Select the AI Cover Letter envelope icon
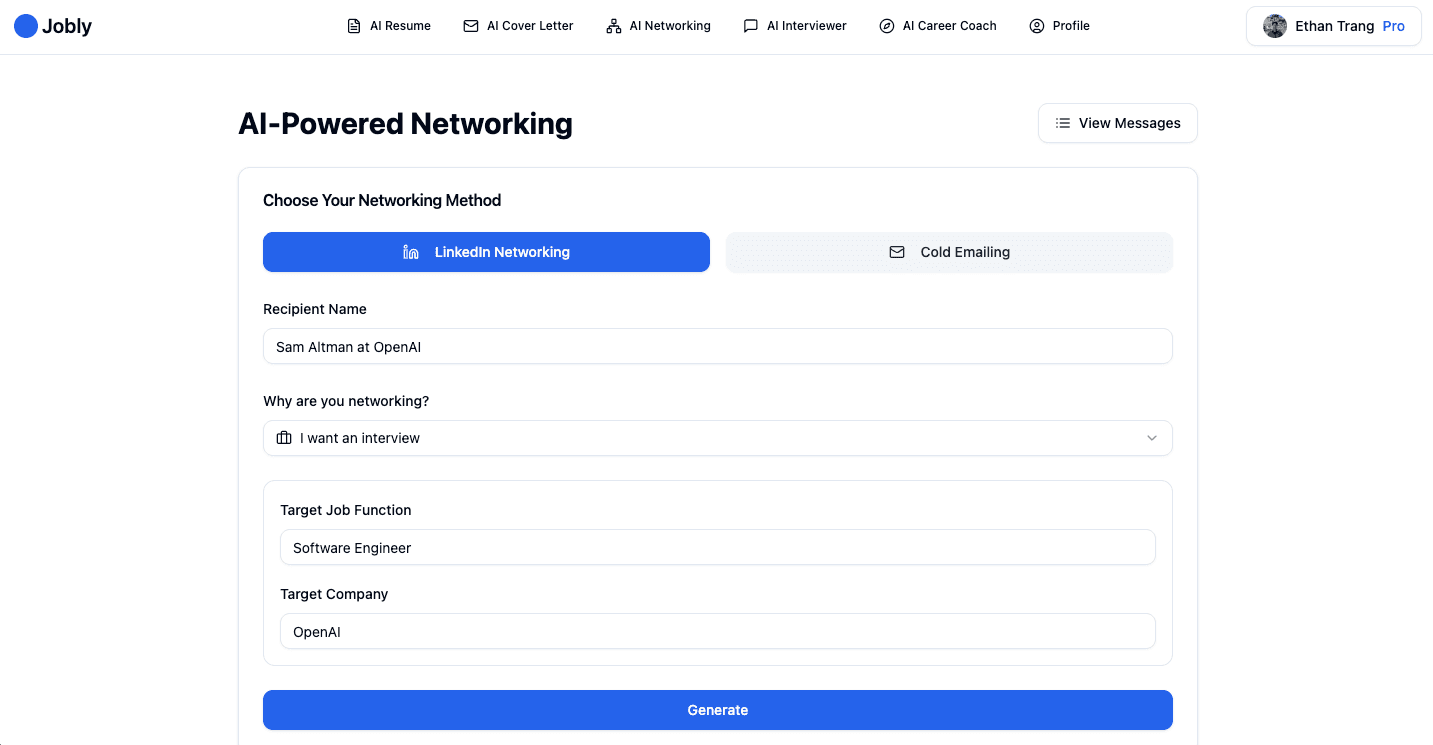The image size is (1433, 745). pos(468,25)
